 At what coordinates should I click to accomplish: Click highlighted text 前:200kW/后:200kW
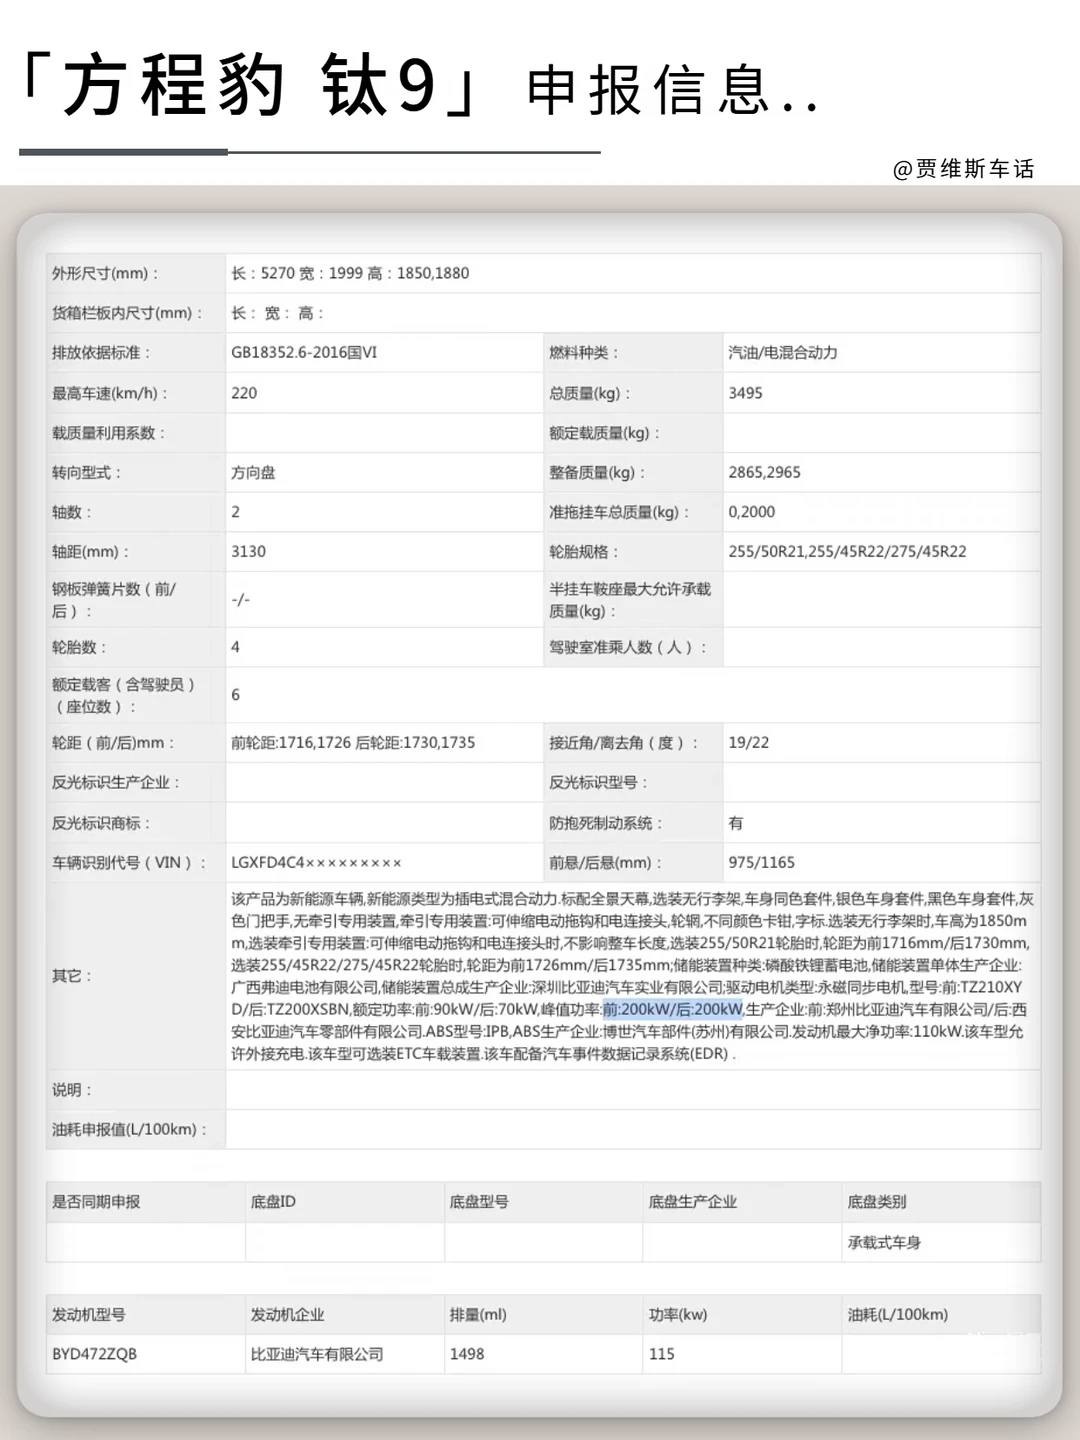pyautogui.click(x=672, y=1009)
